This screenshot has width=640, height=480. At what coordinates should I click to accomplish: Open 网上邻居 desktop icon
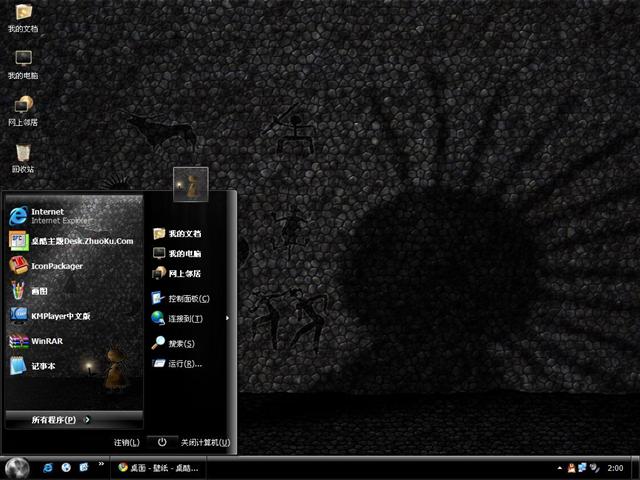pyautogui.click(x=23, y=109)
